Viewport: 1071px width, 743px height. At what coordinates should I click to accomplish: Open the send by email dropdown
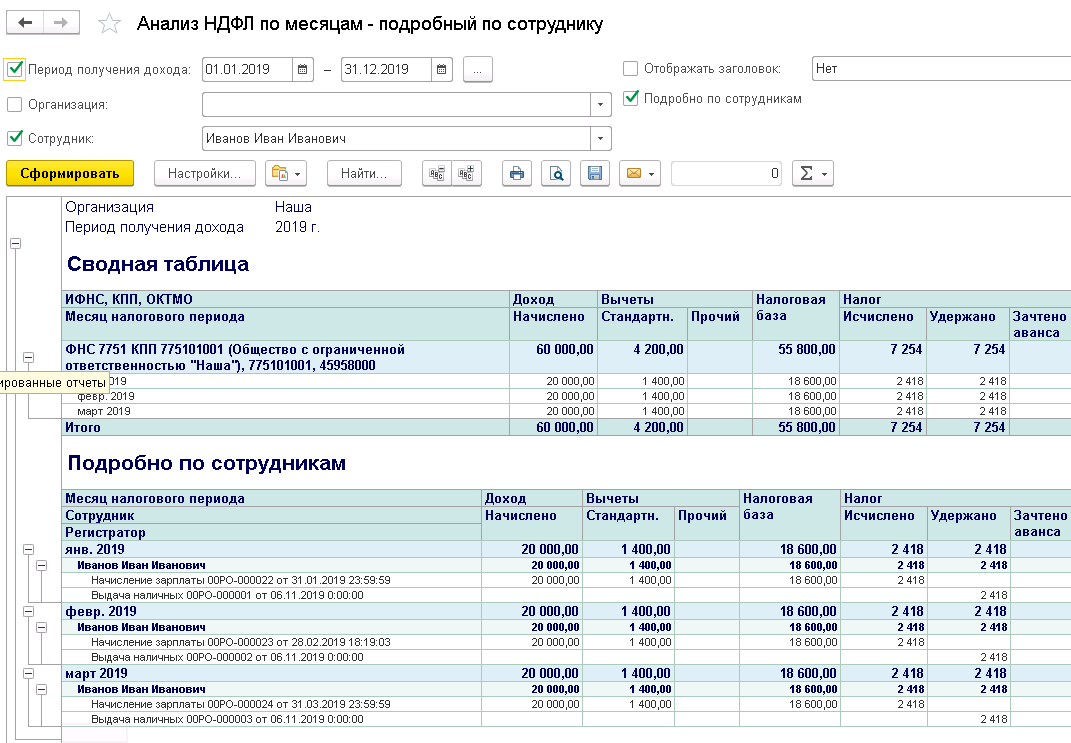click(640, 173)
